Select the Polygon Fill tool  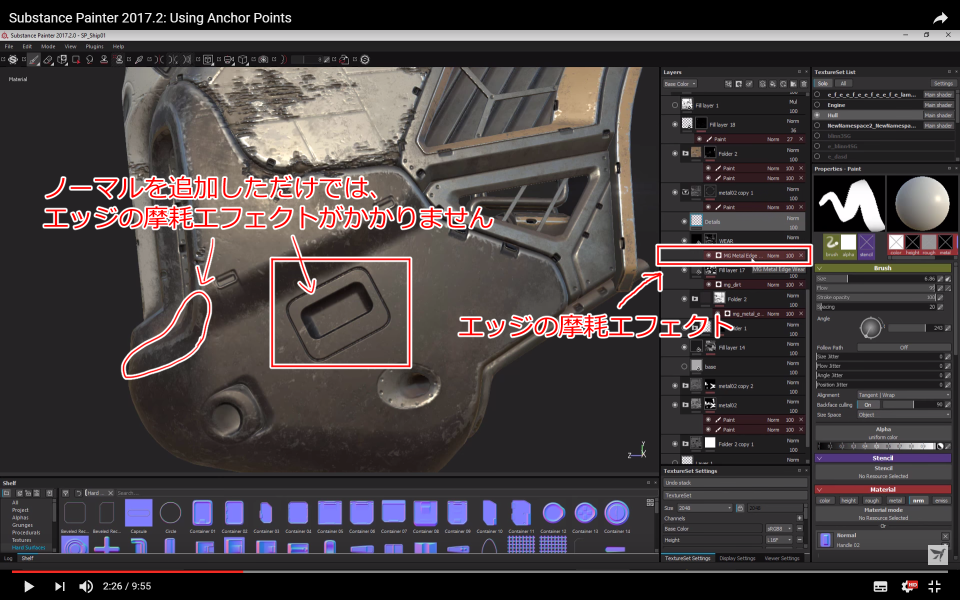click(76, 59)
